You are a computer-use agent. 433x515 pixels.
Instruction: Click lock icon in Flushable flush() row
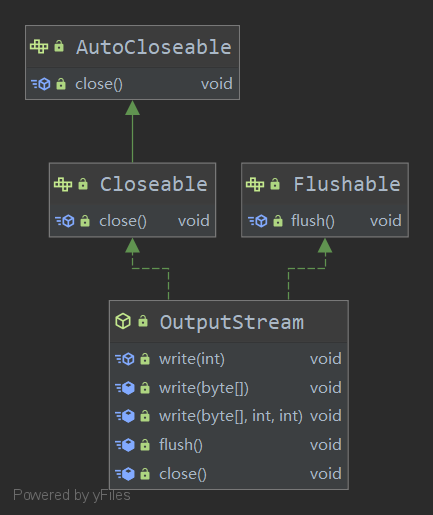click(x=278, y=221)
